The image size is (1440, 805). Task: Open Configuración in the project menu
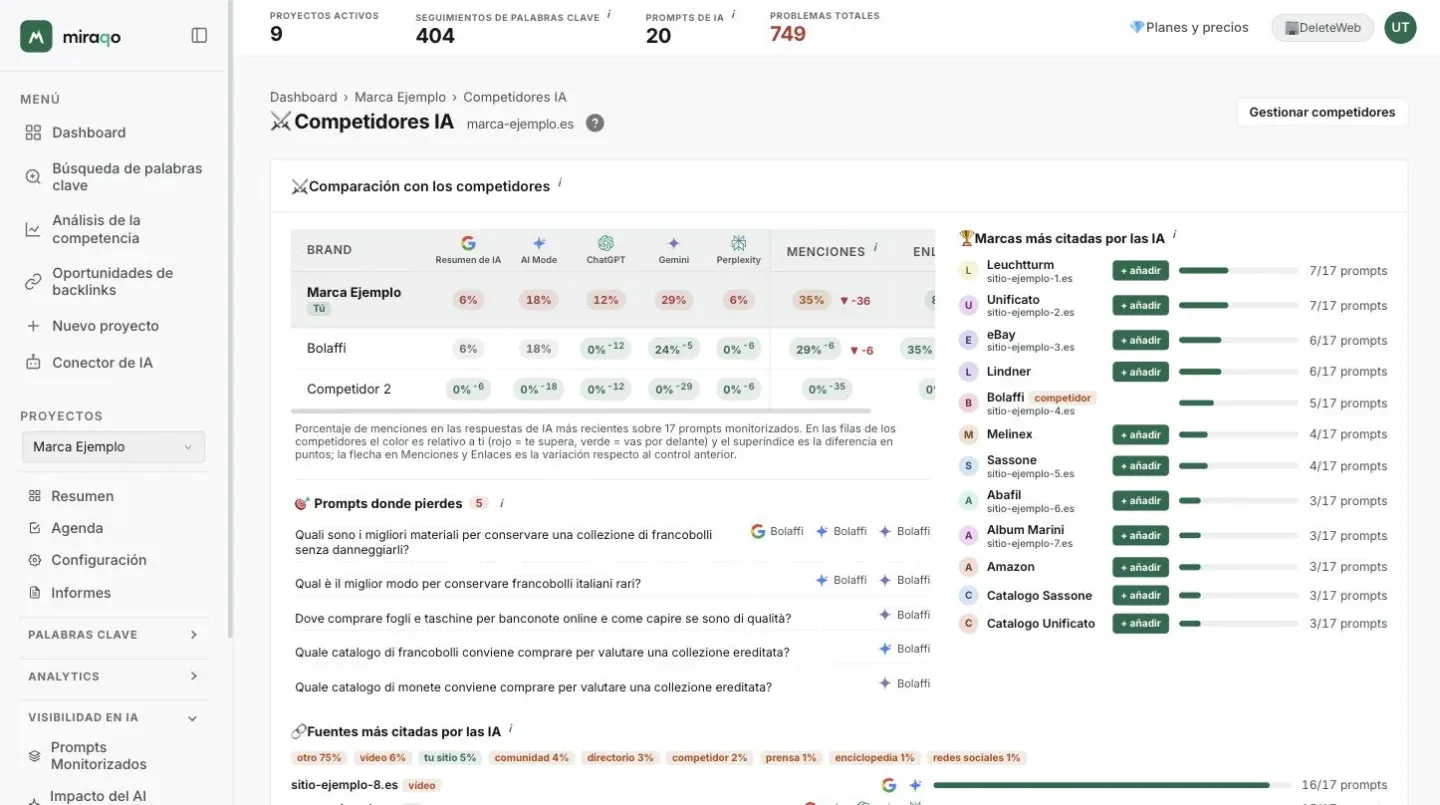tap(99, 560)
